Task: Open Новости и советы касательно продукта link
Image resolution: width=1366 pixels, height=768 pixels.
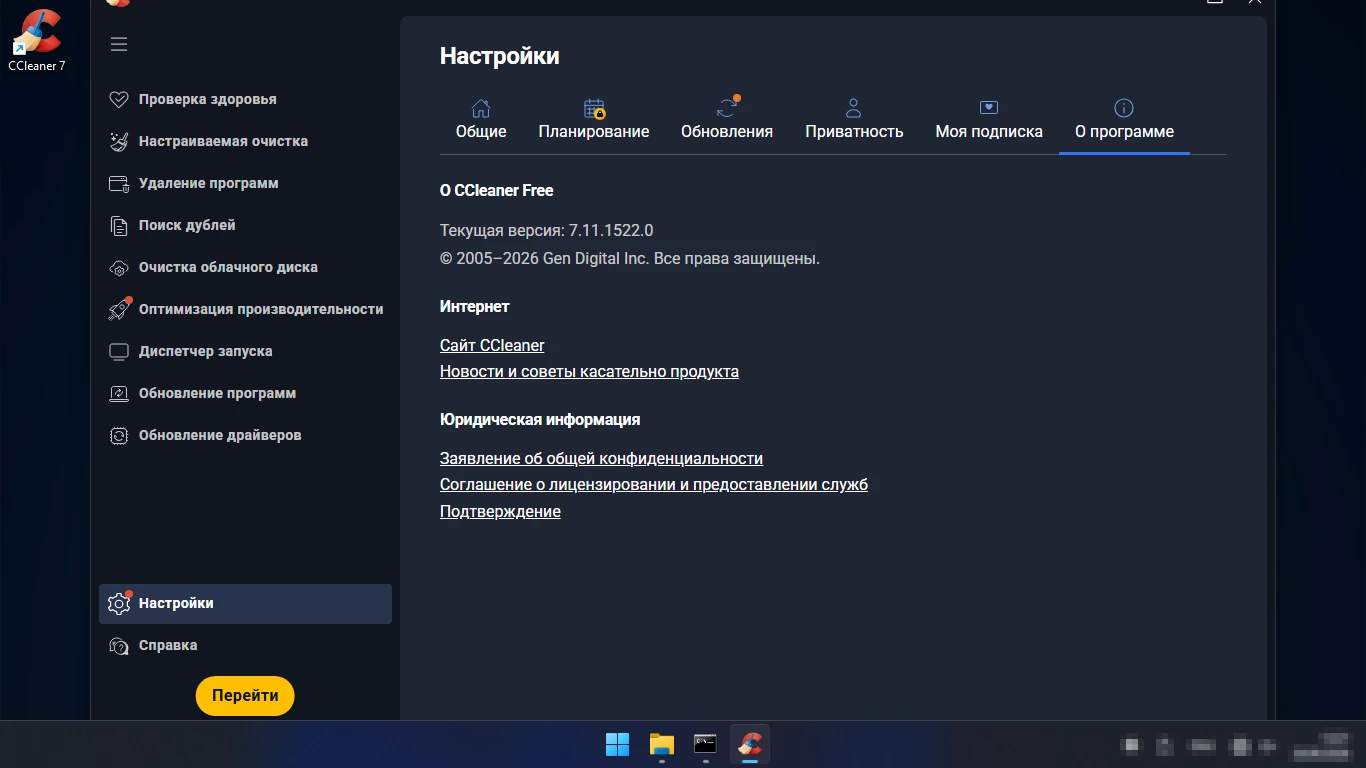Action: coord(589,371)
